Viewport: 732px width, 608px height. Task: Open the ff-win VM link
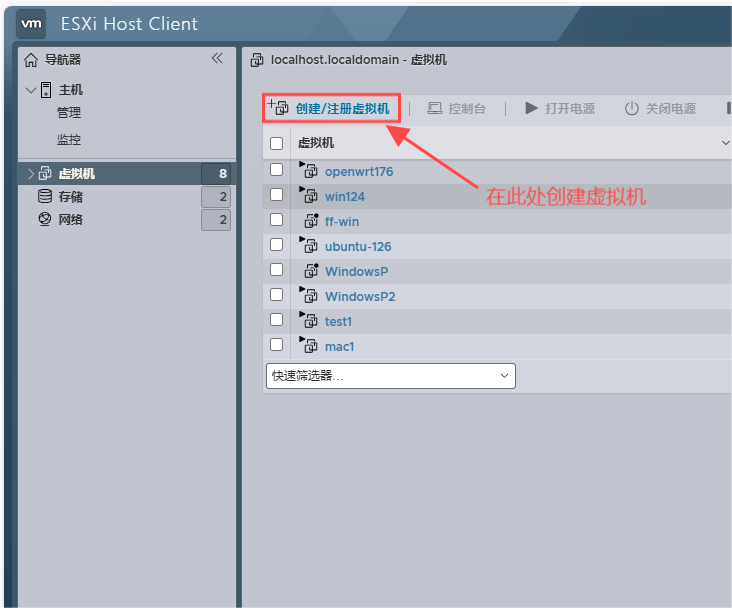(x=342, y=221)
